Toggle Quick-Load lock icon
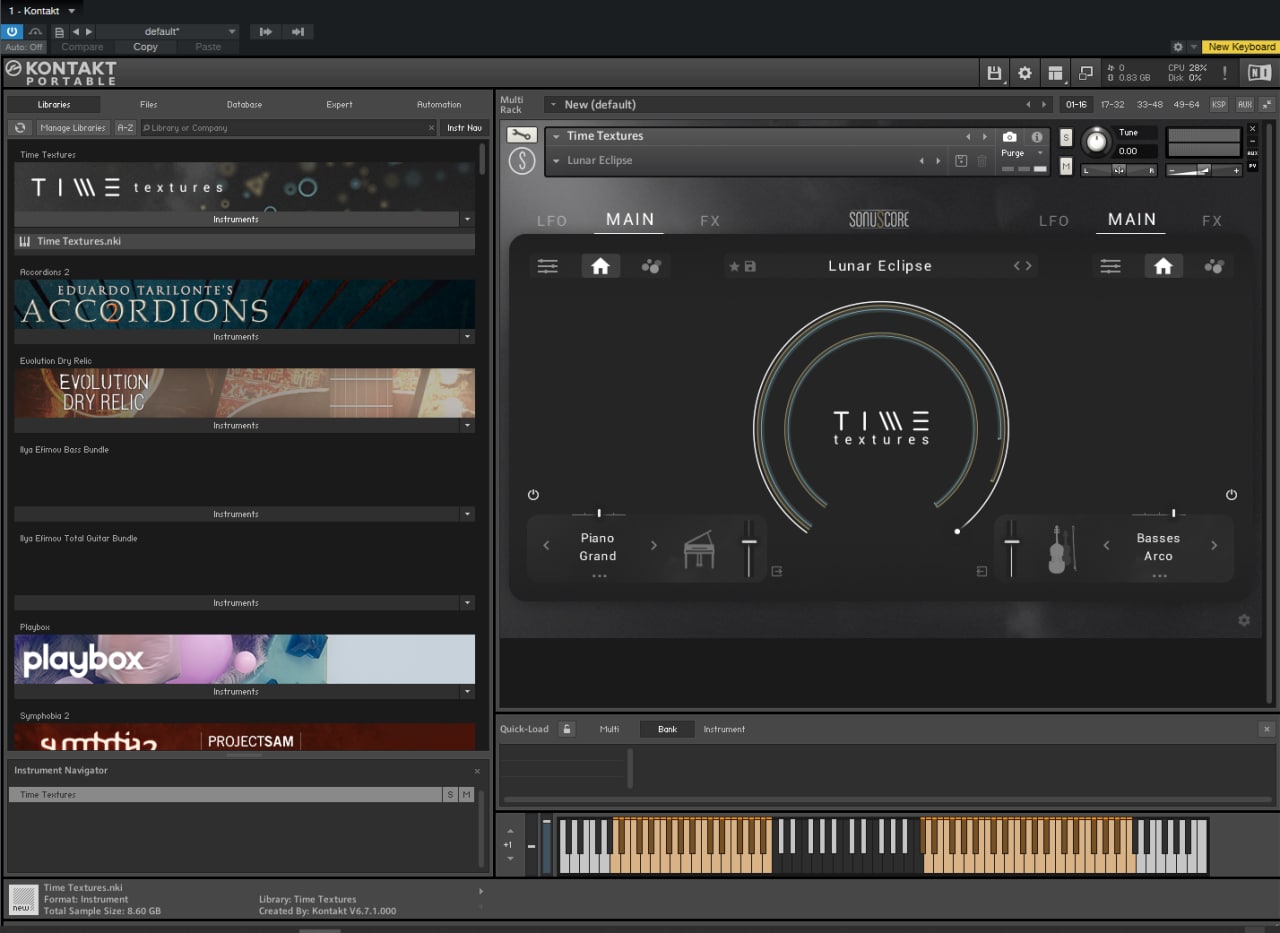The height and width of the screenshot is (933, 1280). [x=566, y=729]
